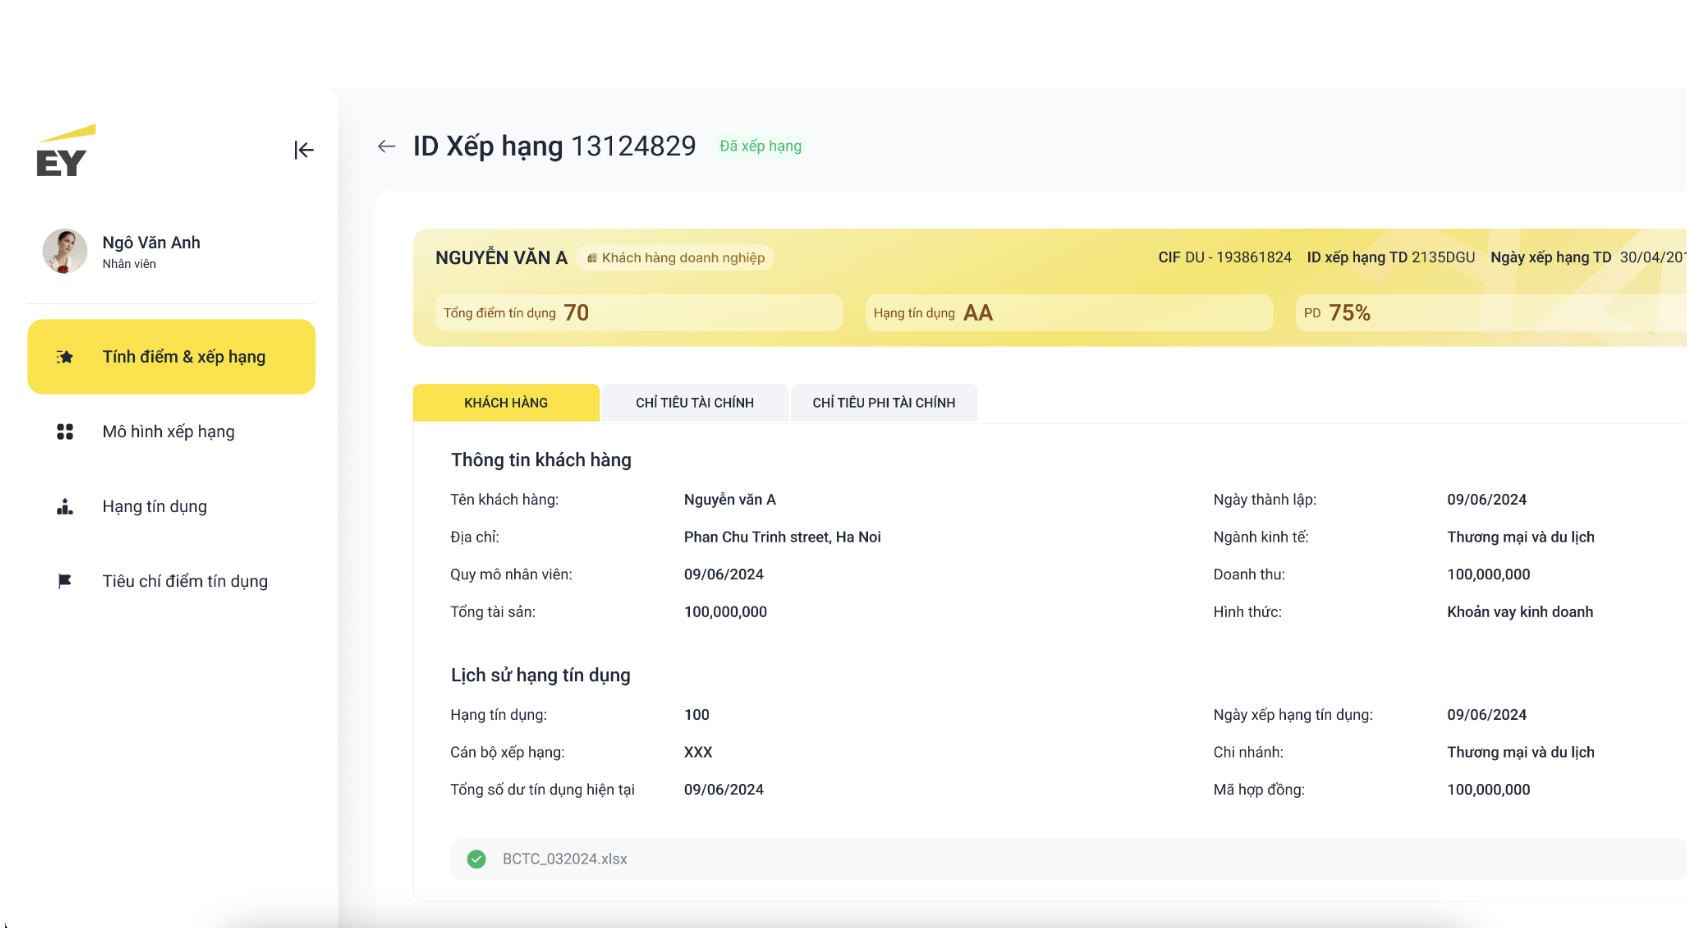Select Hạng tín dụng in the sidebar
The width and height of the screenshot is (1708, 928).
point(171,507)
